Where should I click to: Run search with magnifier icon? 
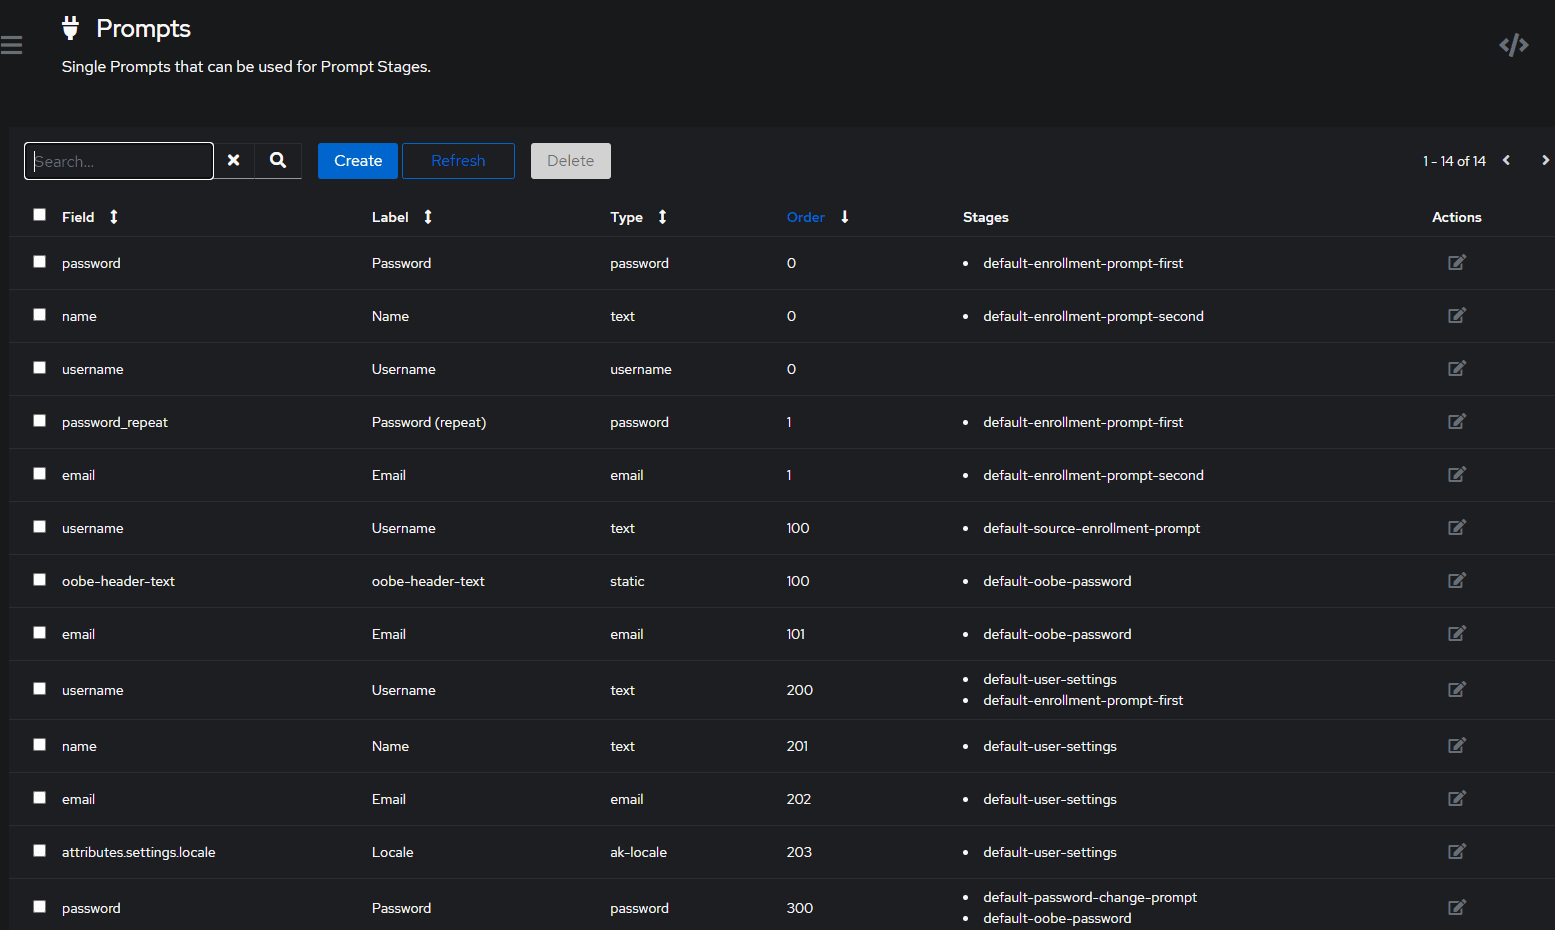coord(278,160)
